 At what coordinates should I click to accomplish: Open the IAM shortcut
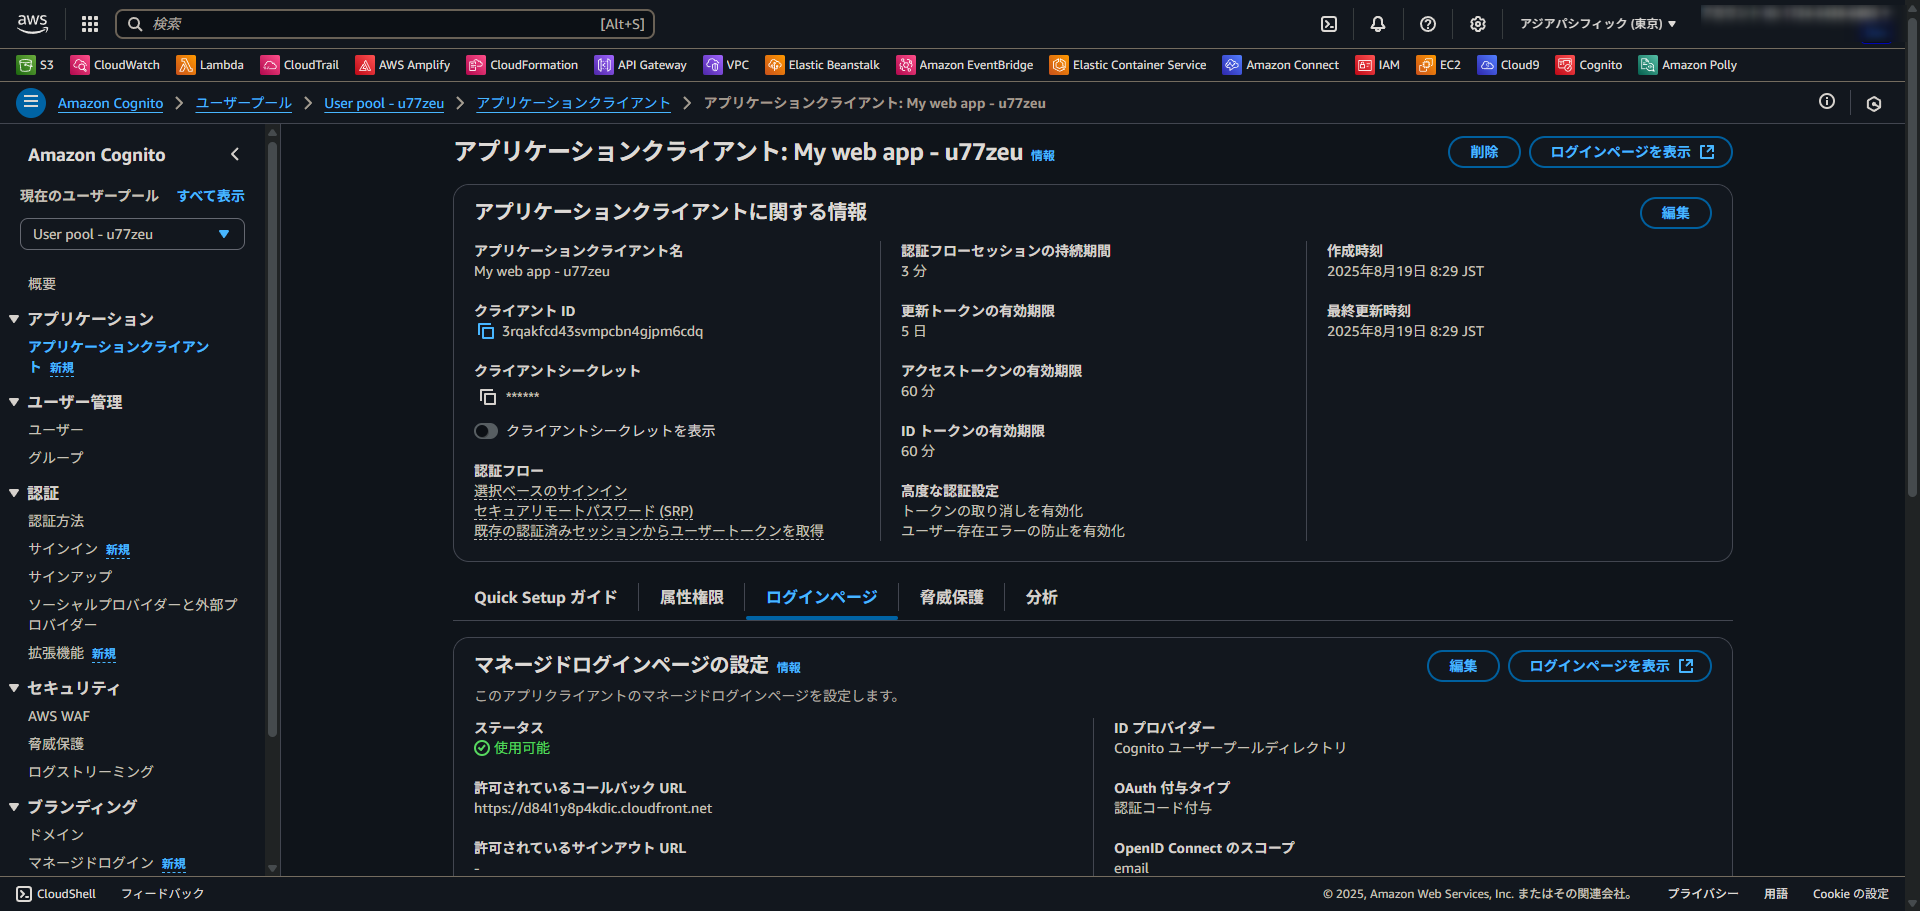[1377, 65]
